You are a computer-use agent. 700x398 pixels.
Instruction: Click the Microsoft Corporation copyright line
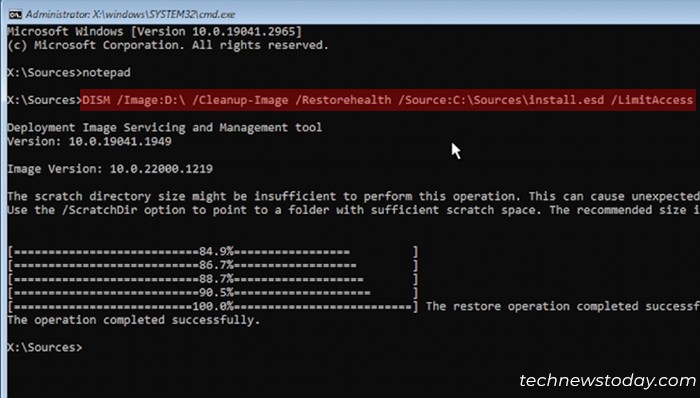[x=168, y=45]
